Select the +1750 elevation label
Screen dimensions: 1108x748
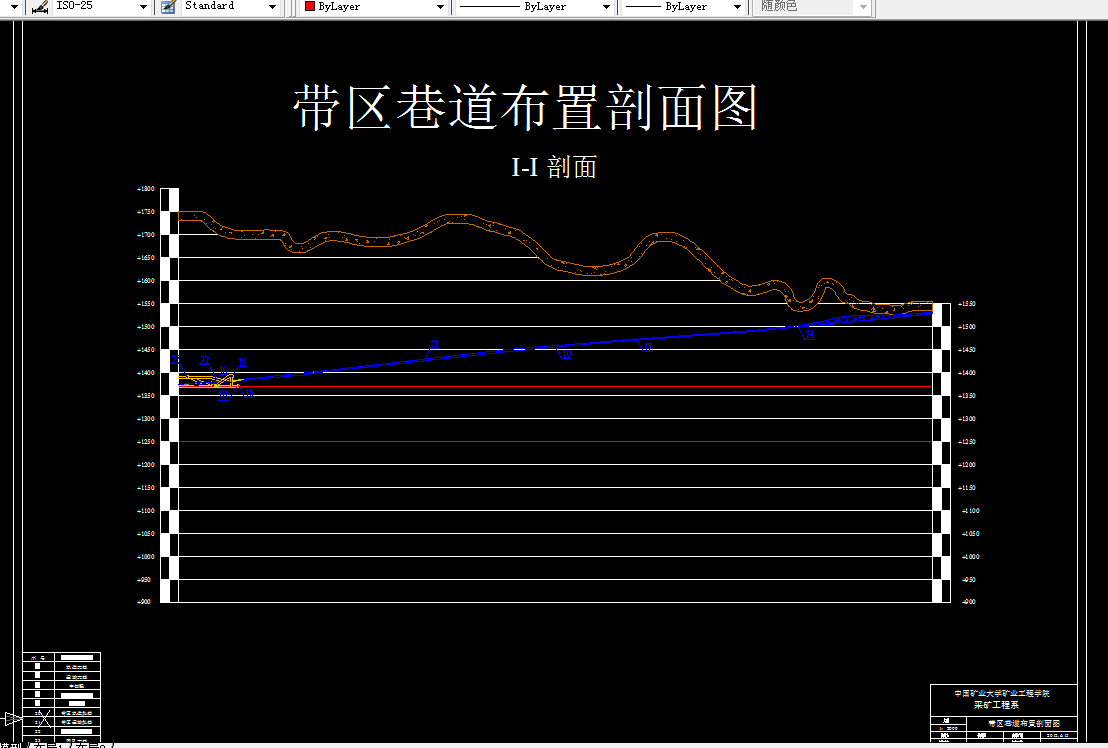[x=146, y=212]
